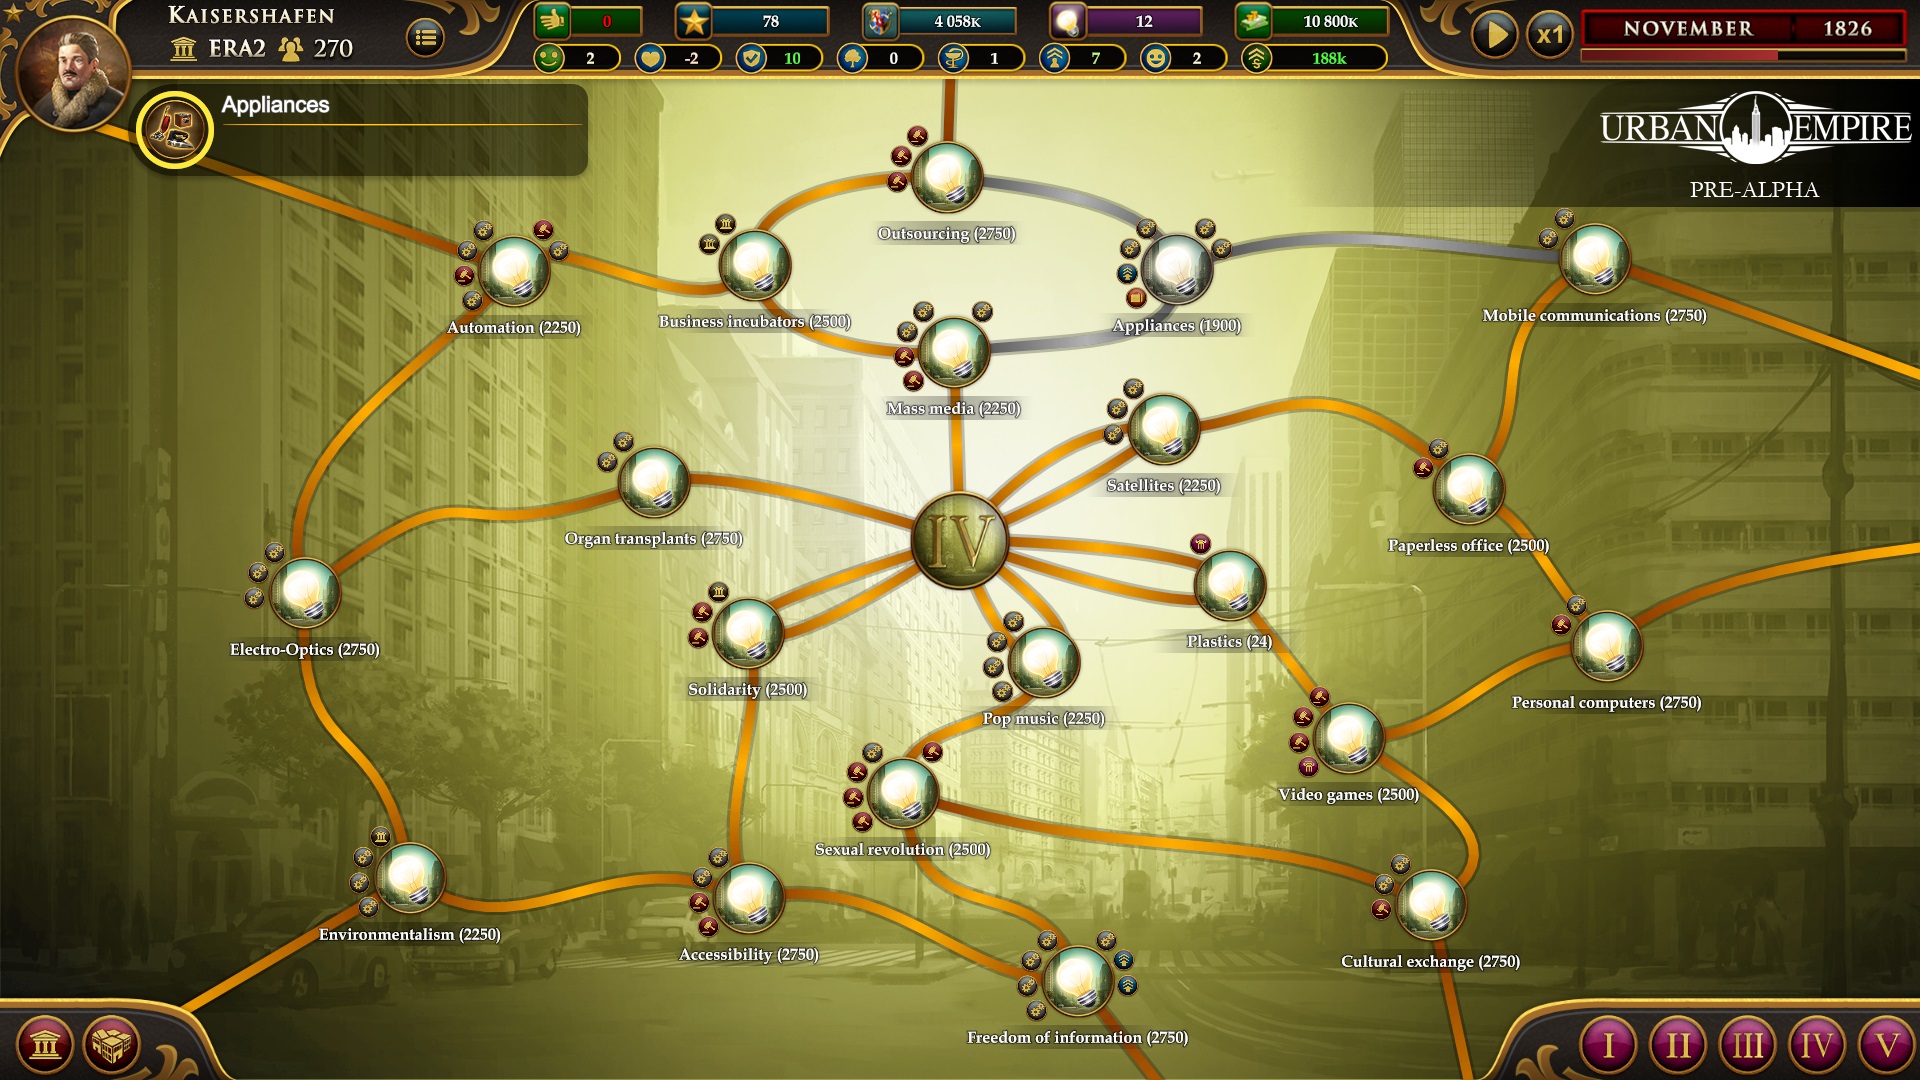Click the city coat of arms icon
The image size is (1920, 1080).
point(882,22)
